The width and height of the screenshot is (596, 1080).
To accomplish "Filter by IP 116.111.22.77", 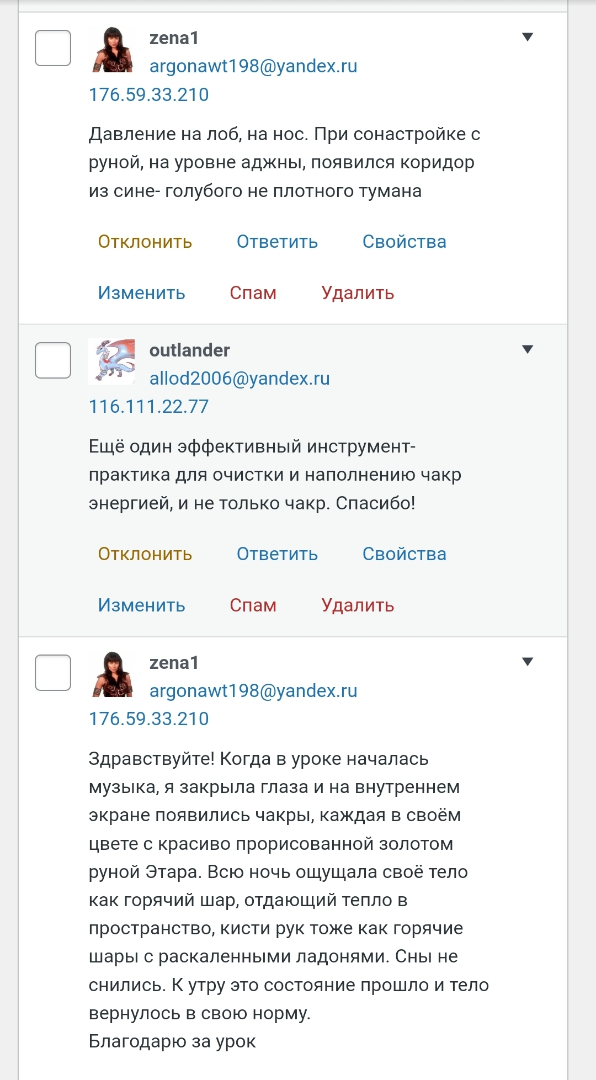I will click(149, 406).
